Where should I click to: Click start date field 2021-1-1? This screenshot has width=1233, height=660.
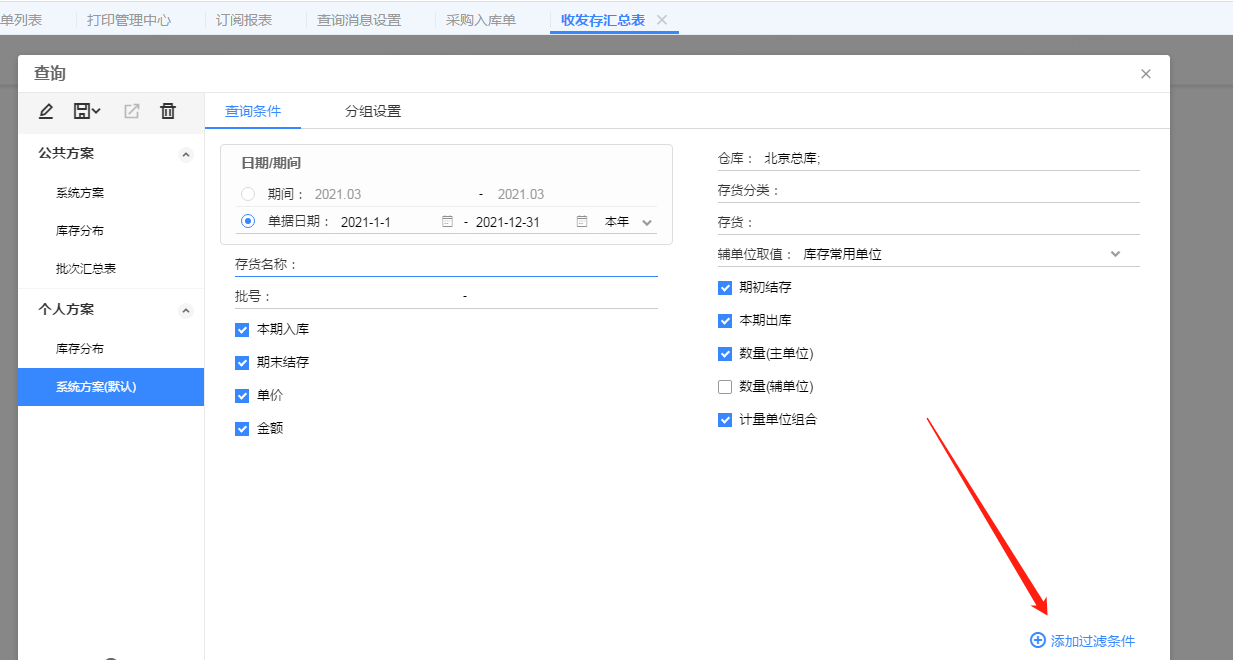point(389,222)
